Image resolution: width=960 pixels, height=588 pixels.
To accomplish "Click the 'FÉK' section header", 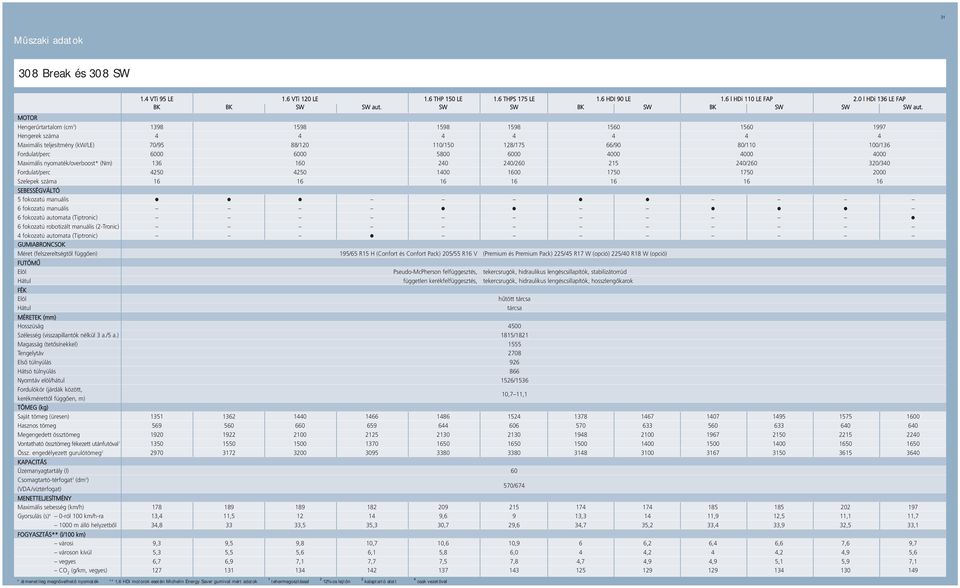I will point(22,290).
